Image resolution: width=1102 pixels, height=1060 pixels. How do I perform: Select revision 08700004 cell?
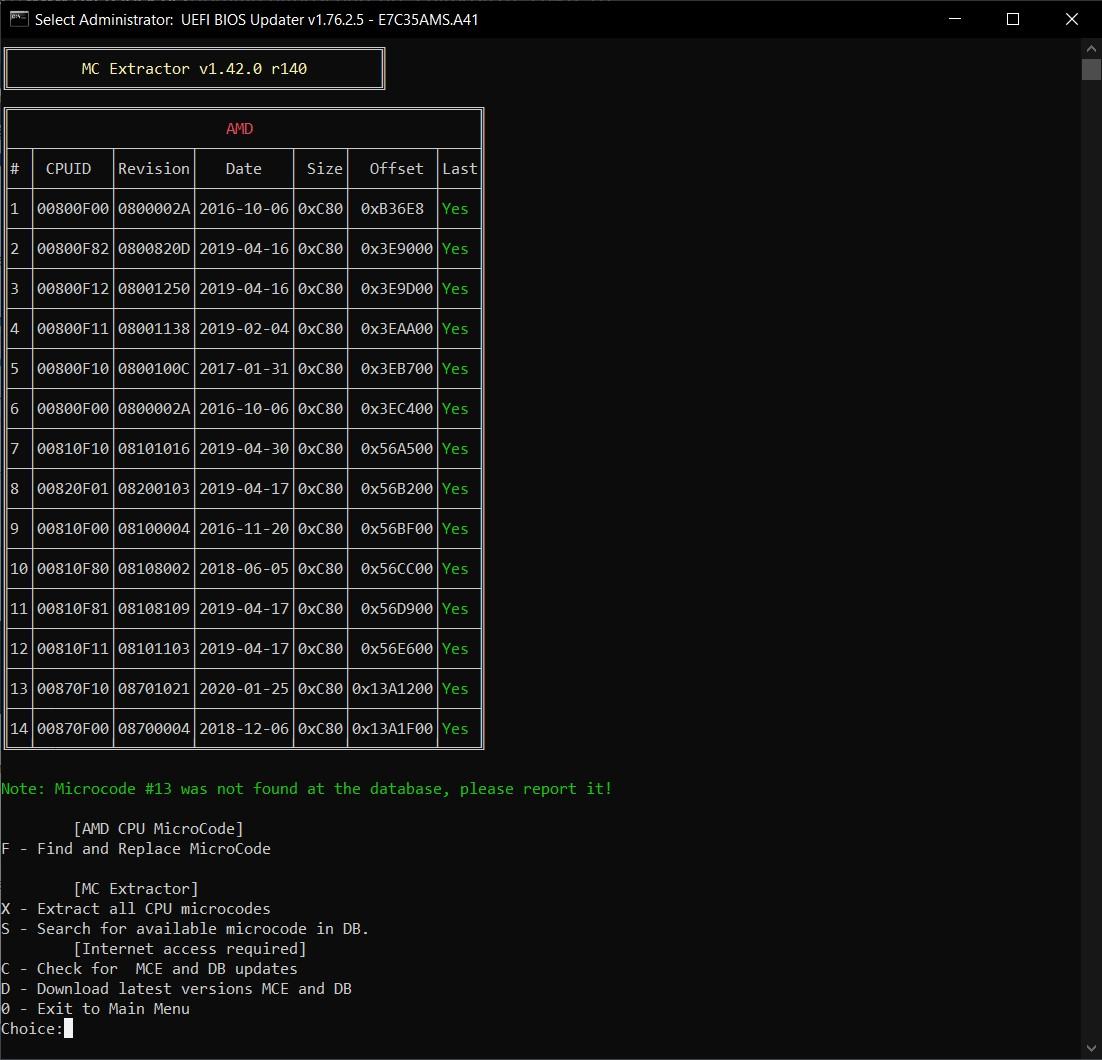[x=154, y=730]
